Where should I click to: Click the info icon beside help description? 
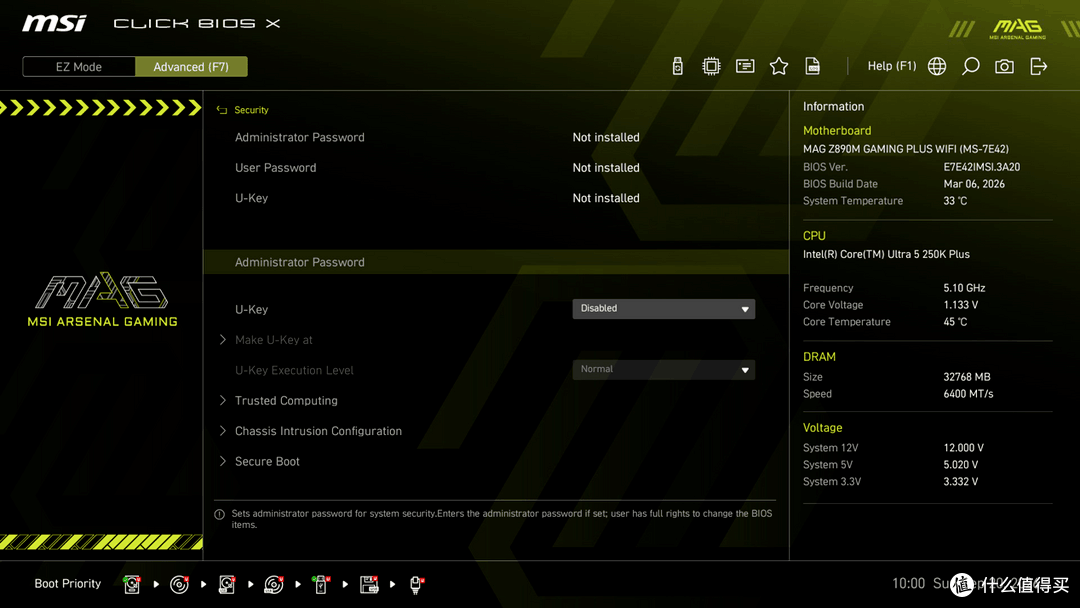point(220,514)
